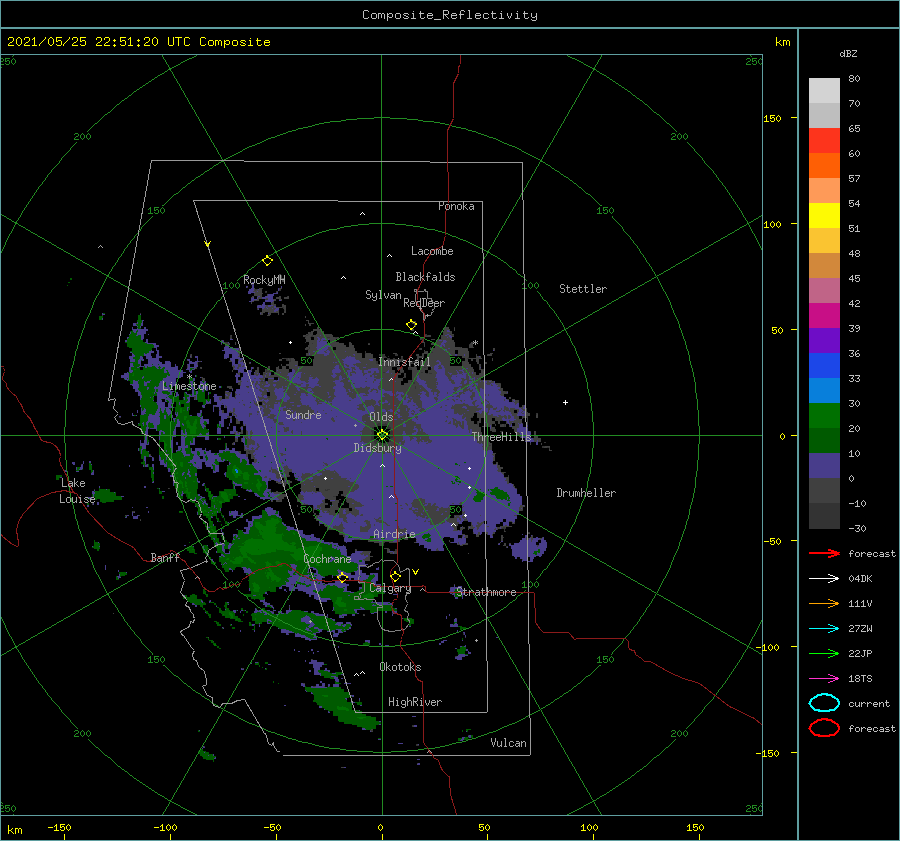Click the yellow radar site marker at center
The width and height of the screenshot is (900, 841).
point(382,435)
